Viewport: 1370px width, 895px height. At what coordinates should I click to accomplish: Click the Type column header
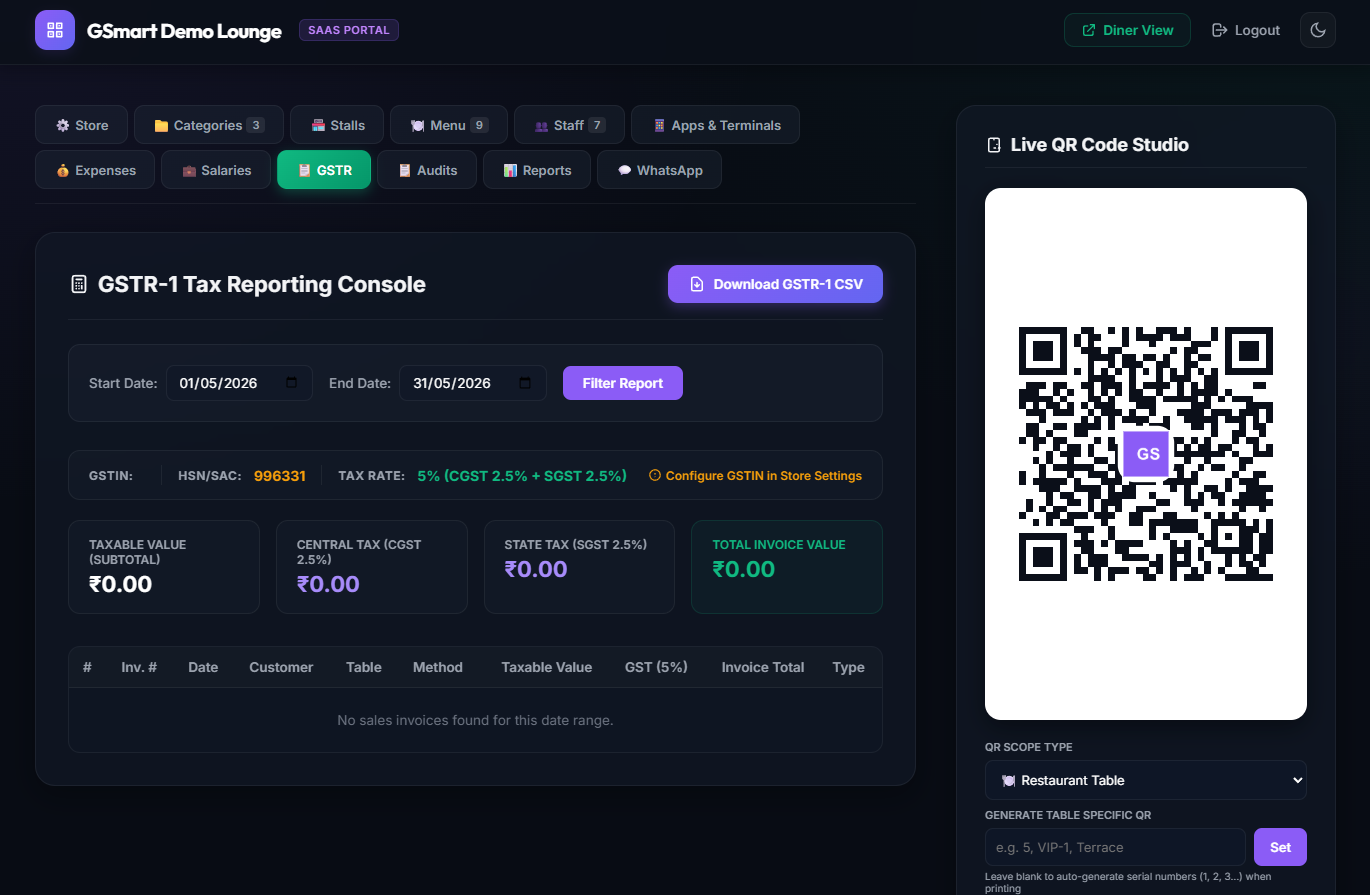848,667
